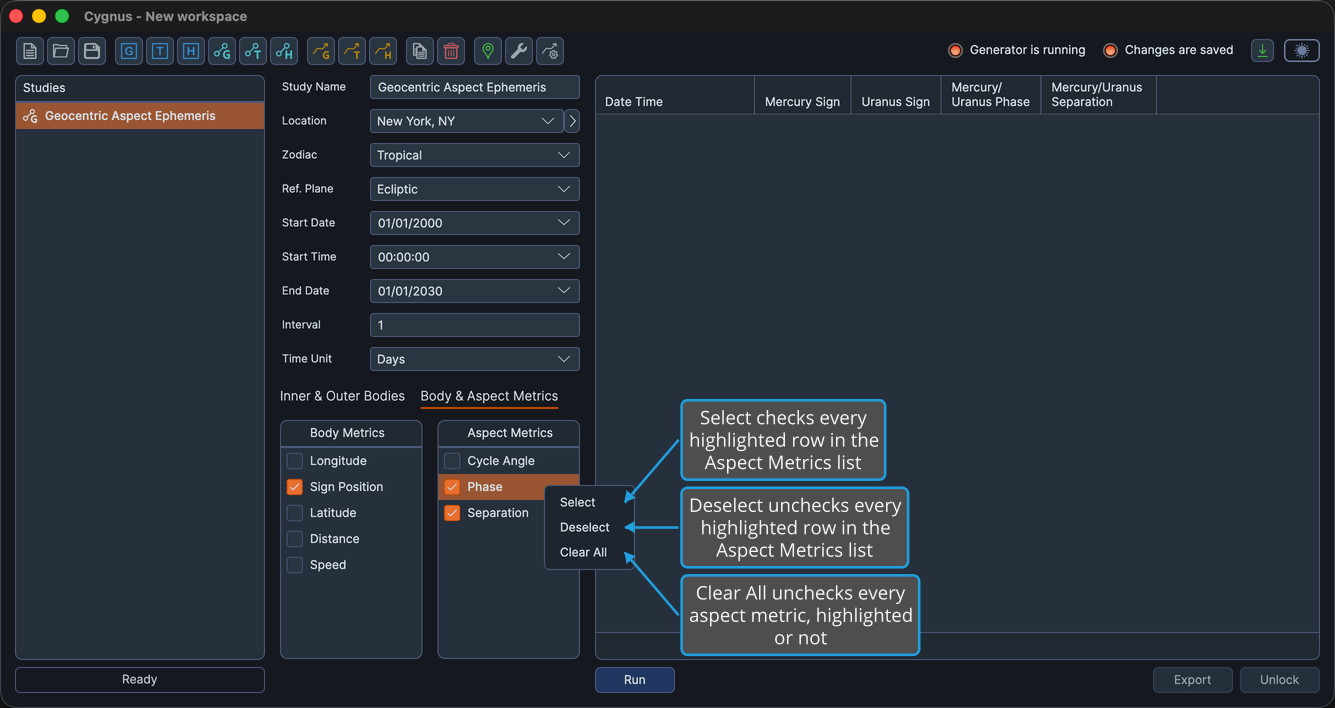This screenshot has height=708, width=1335.
Task: Click the Changes are saved indicator light
Action: 1110,50
